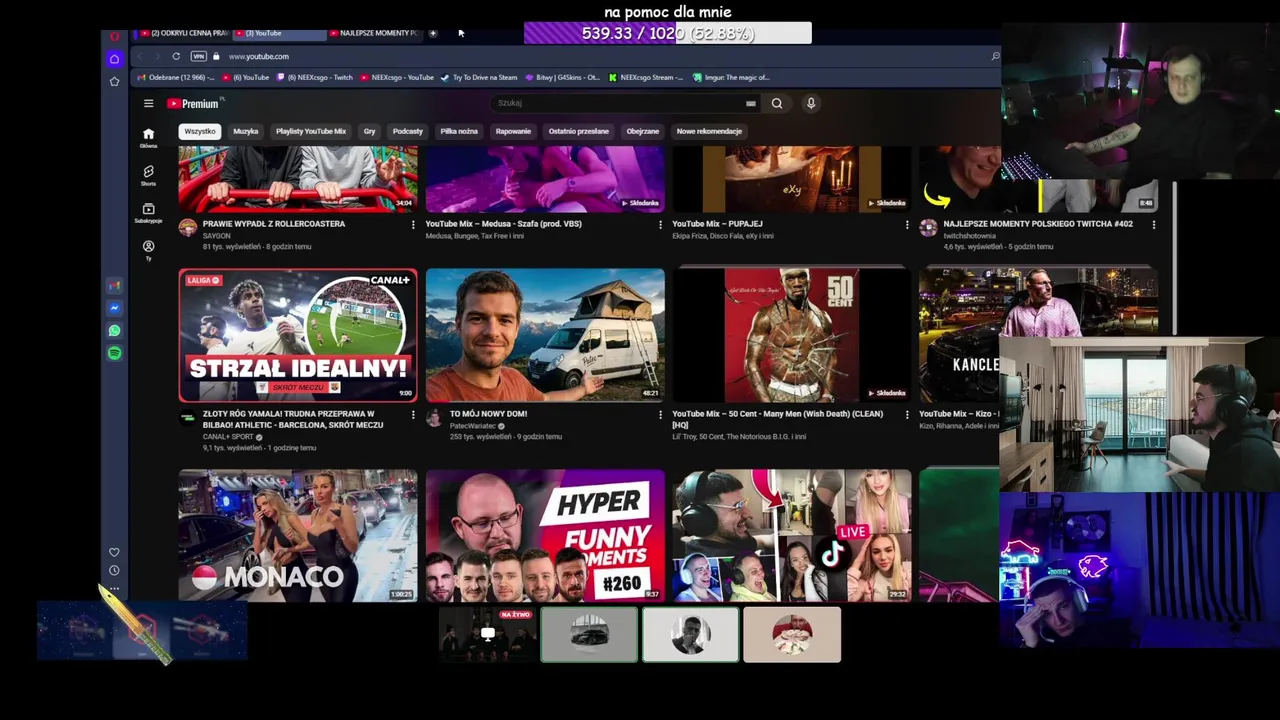Open the CANAL+ SPORT channel name link
This screenshot has width=1280, height=720.
(x=229, y=437)
